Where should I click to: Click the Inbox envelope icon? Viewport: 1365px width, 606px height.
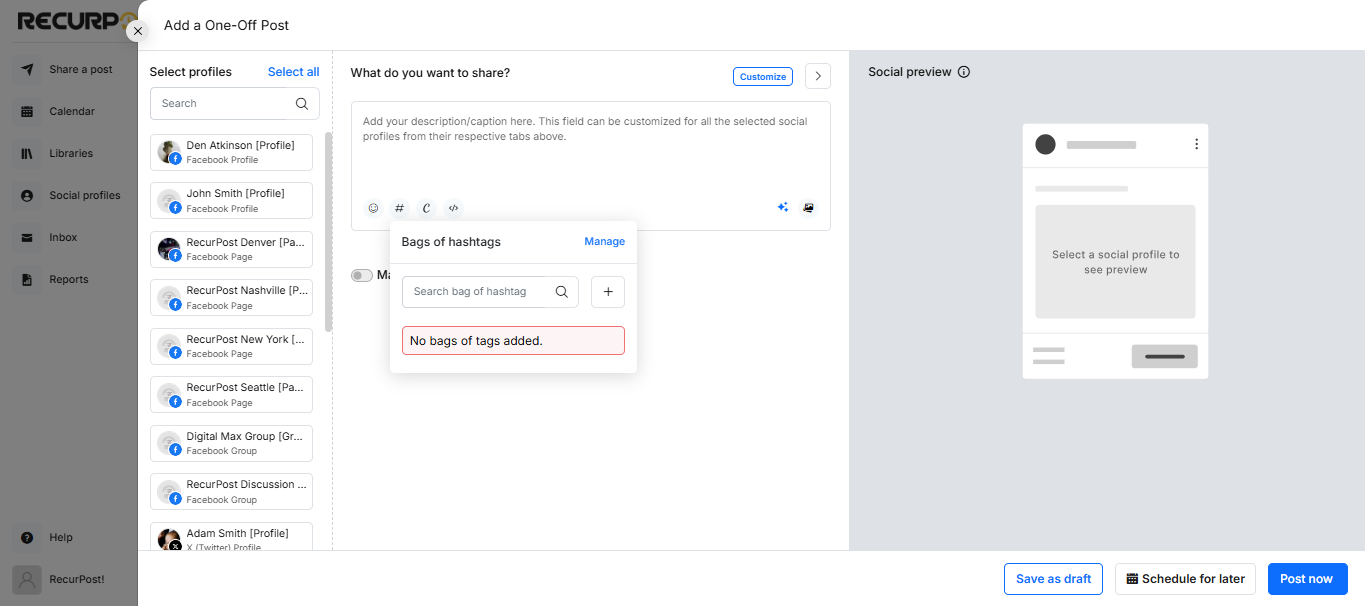[x=27, y=238]
